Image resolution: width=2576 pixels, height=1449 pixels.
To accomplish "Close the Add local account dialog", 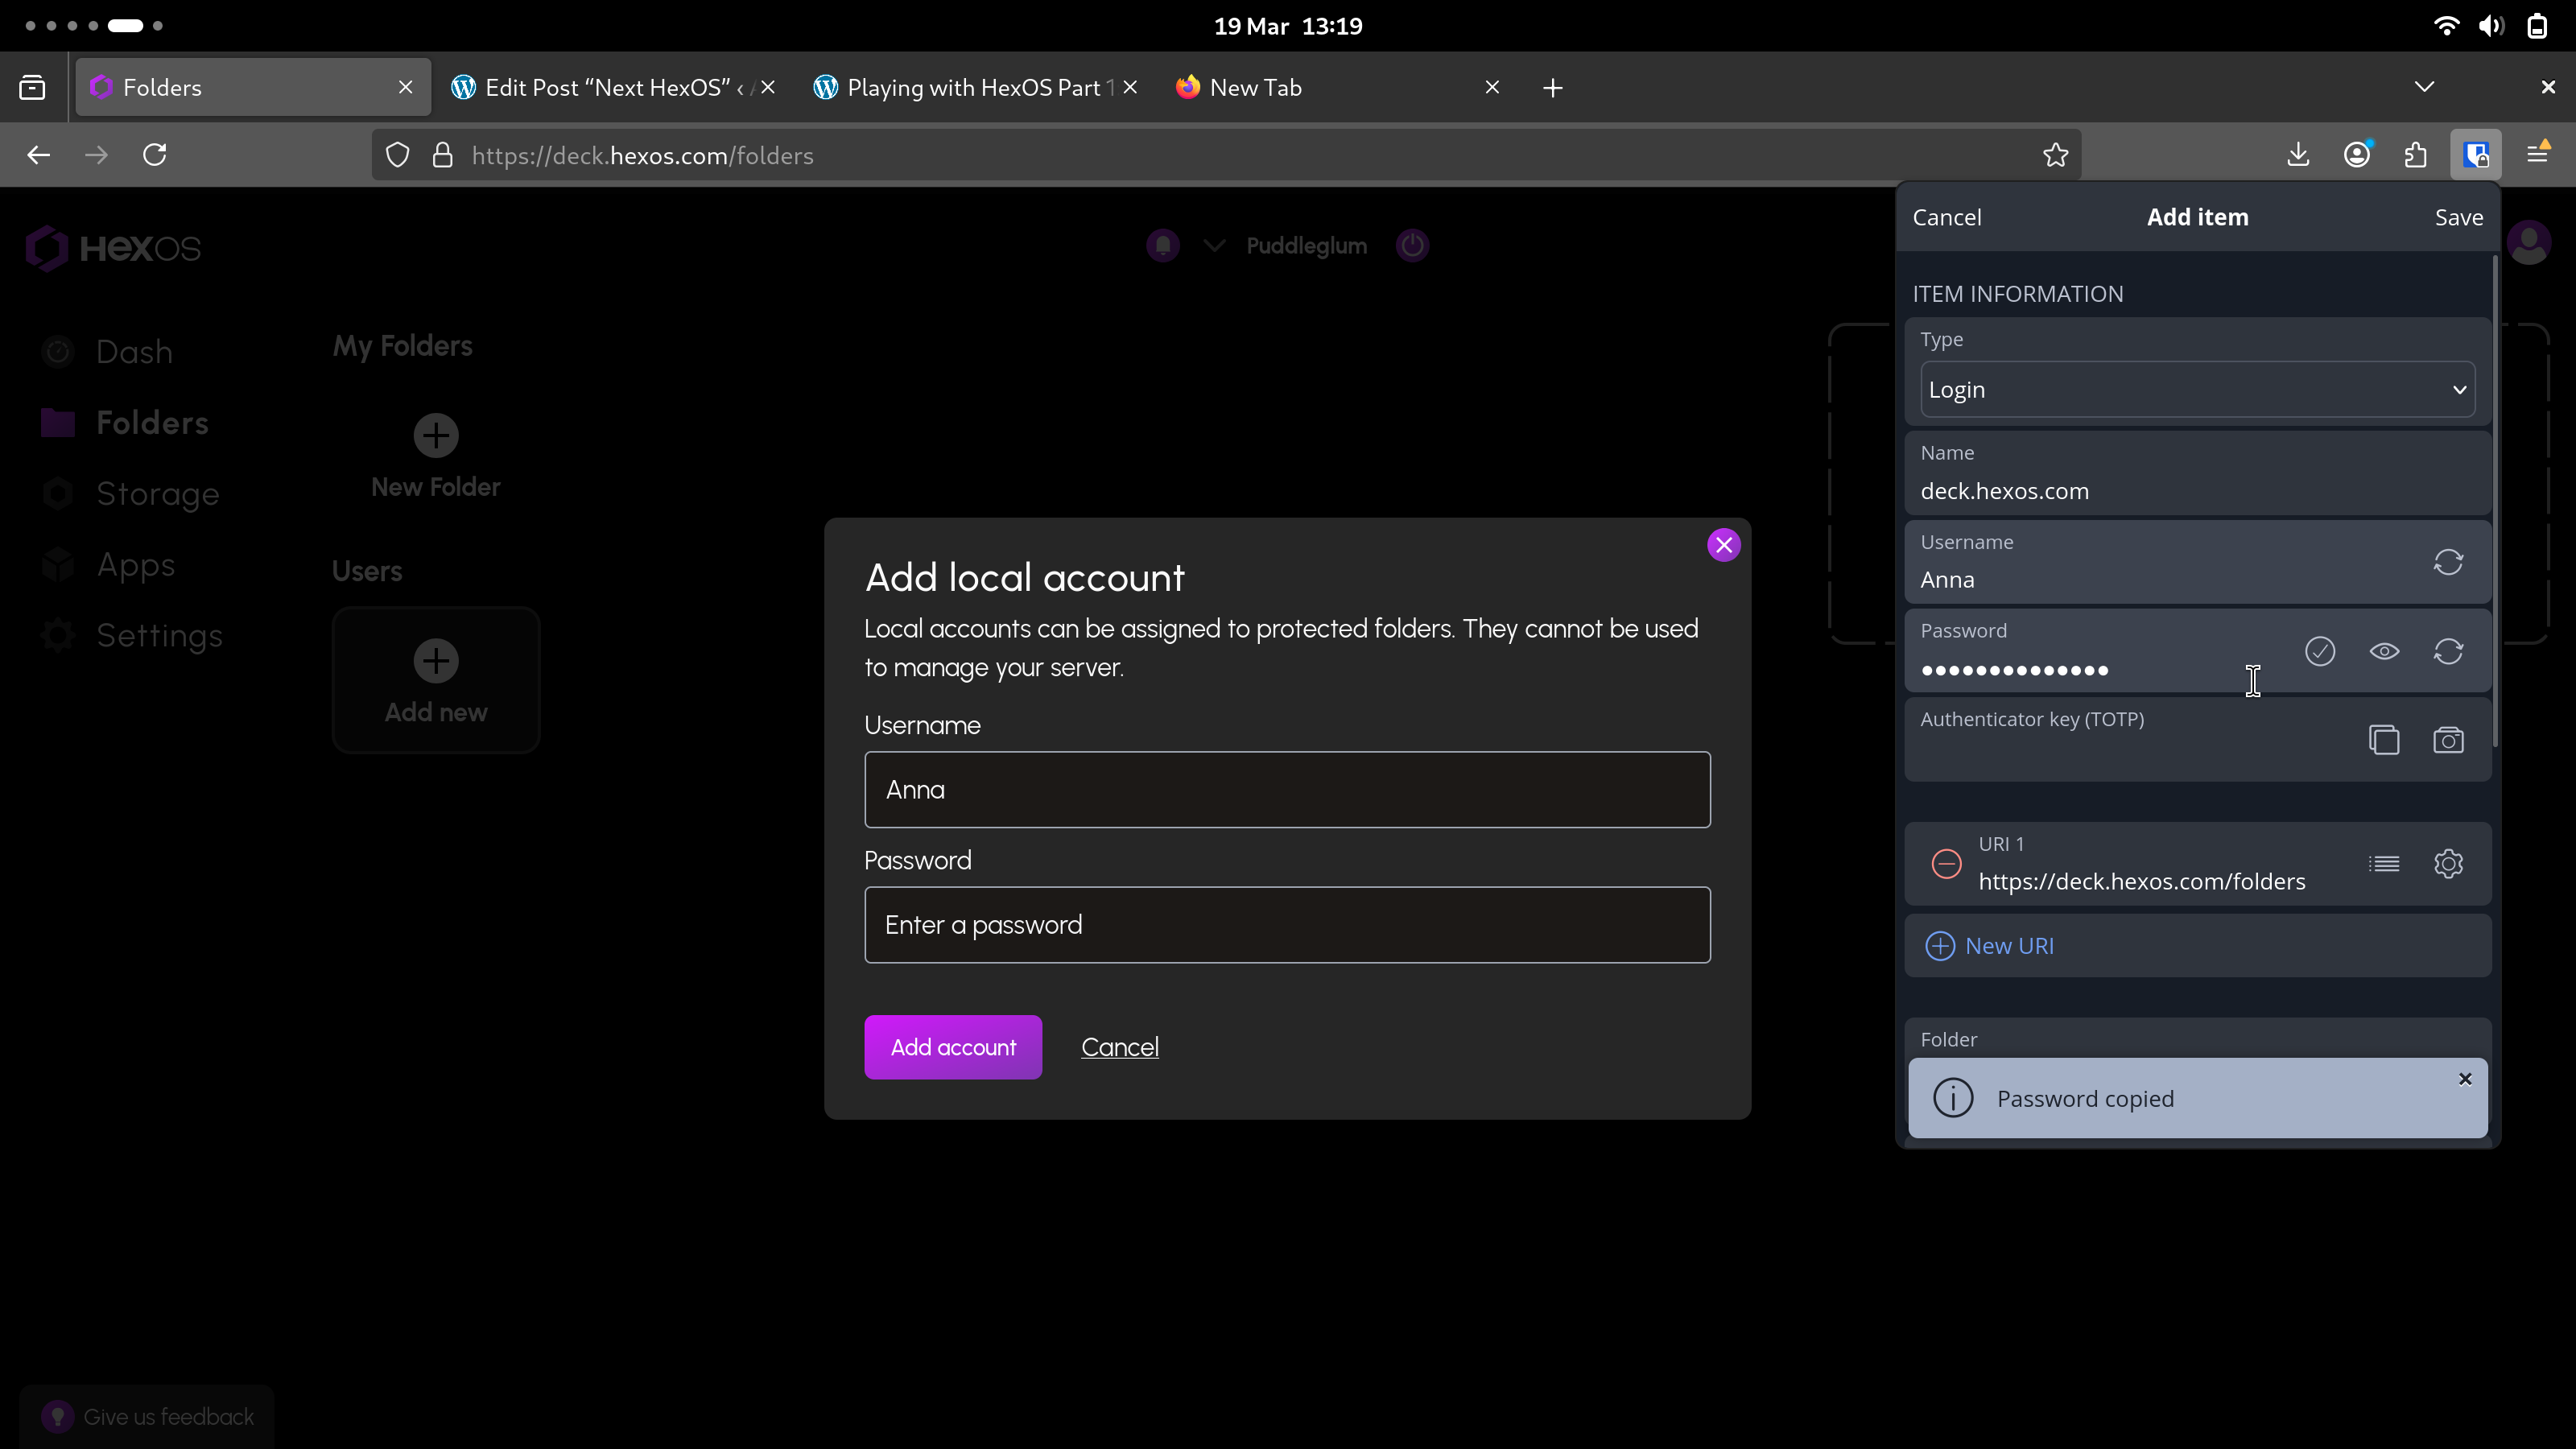I will (x=1724, y=545).
